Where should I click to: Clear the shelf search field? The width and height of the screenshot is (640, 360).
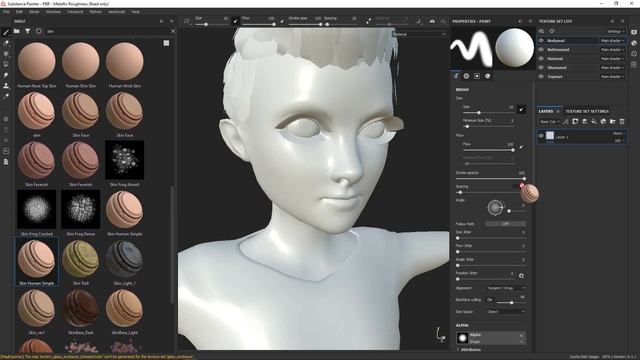click(x=173, y=31)
